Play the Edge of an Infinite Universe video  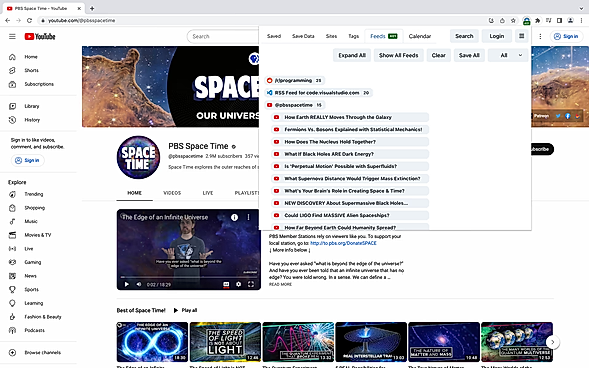tap(127, 284)
